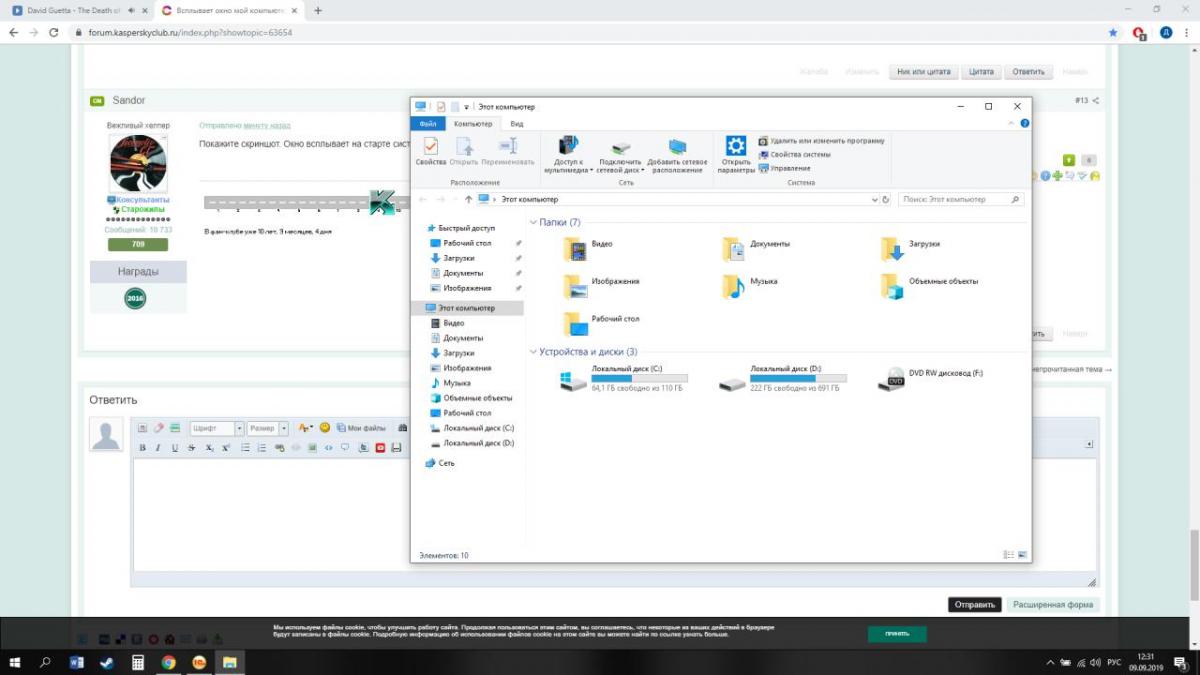Switch to large icons view in Explorer

[1022, 555]
